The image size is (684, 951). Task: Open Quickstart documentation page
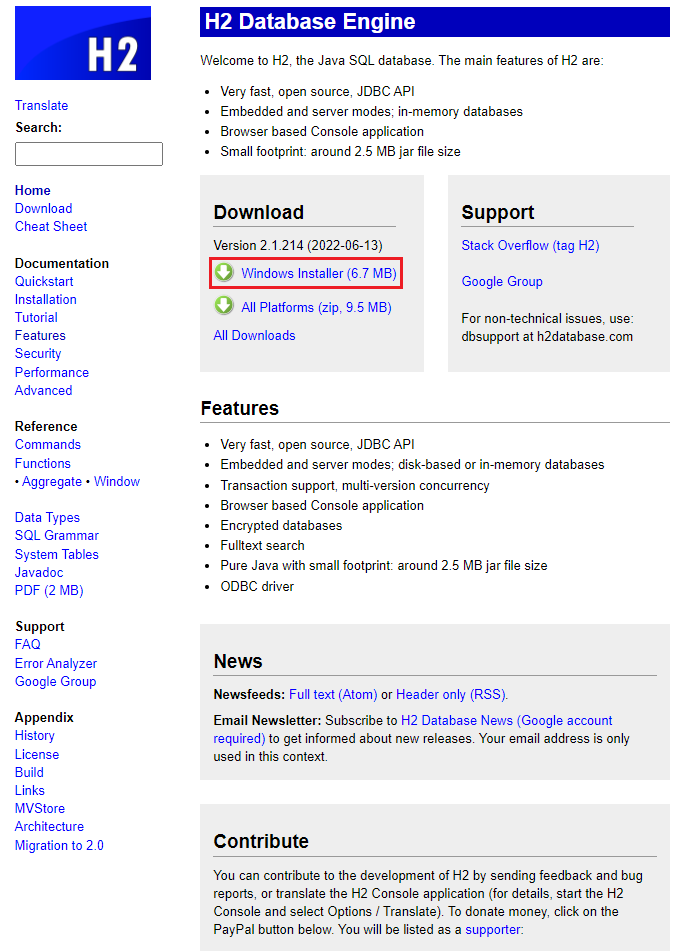[44, 281]
